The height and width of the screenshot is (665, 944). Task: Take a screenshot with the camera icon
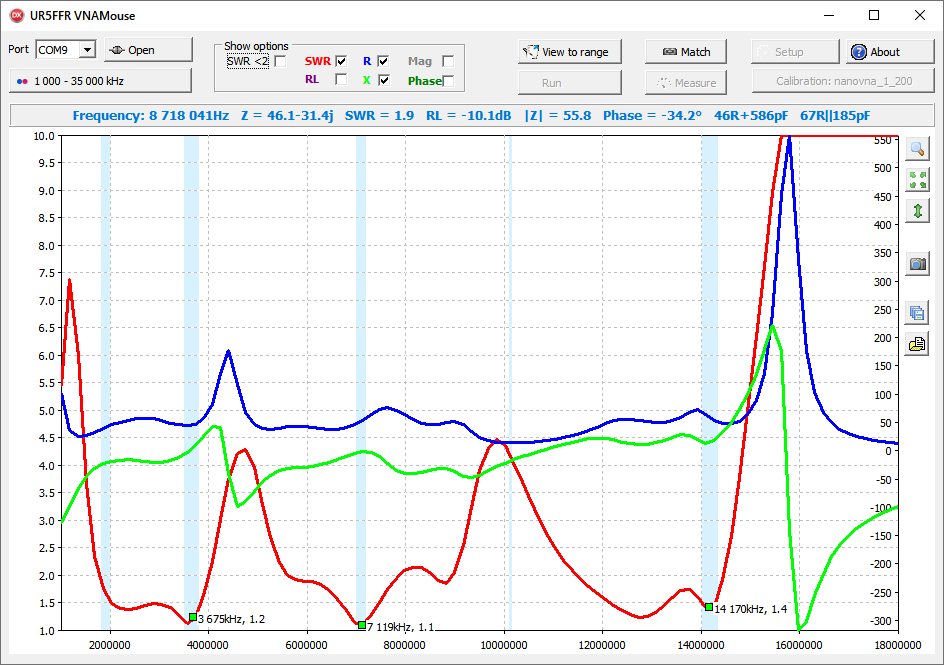click(917, 265)
